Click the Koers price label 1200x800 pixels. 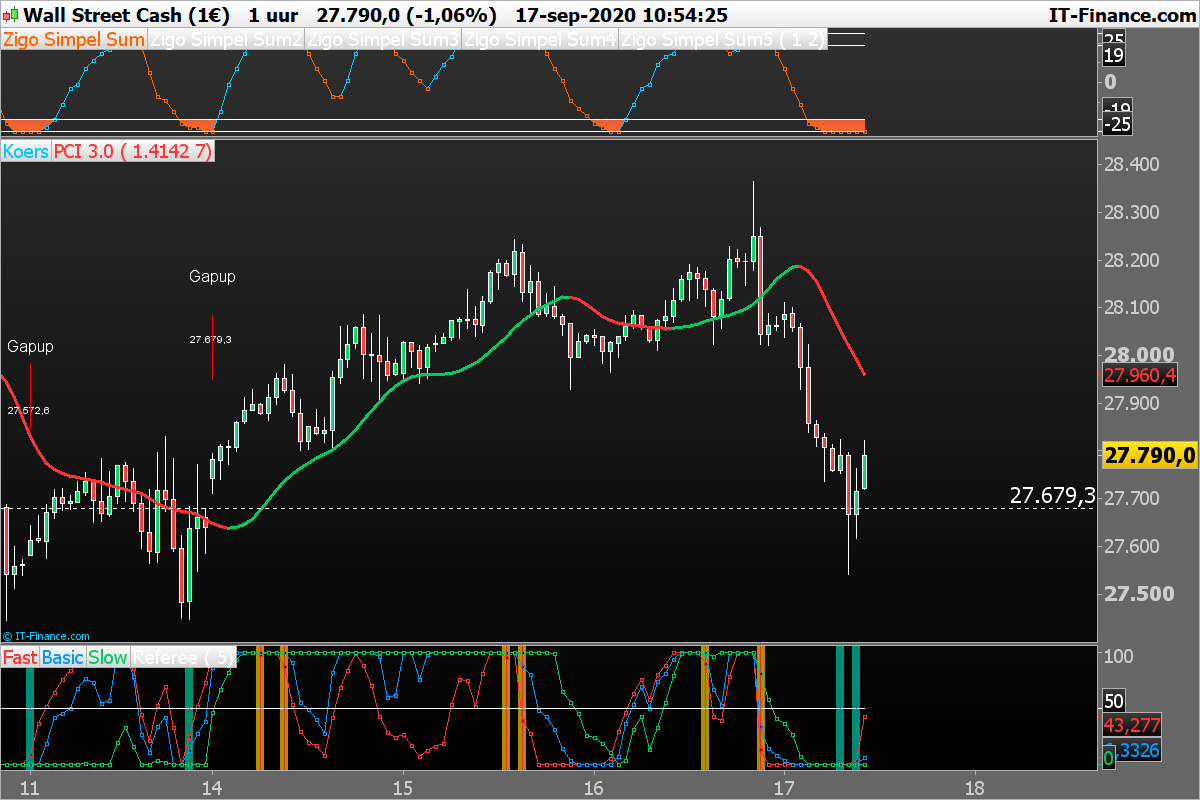26,152
